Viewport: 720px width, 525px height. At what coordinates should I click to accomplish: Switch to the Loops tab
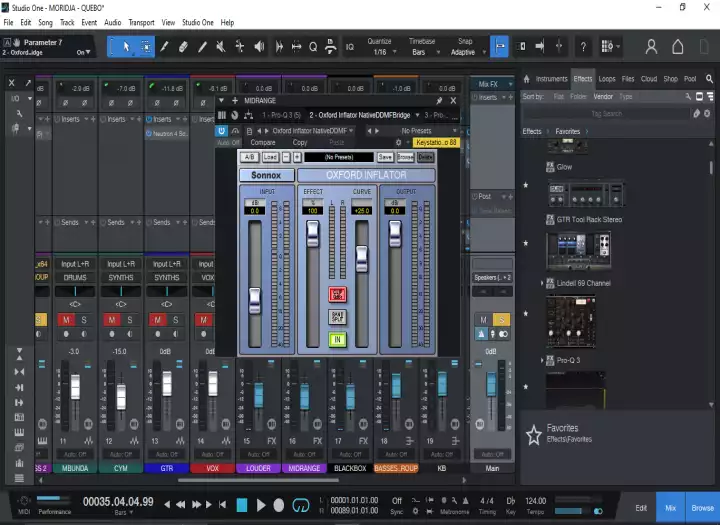point(607,79)
